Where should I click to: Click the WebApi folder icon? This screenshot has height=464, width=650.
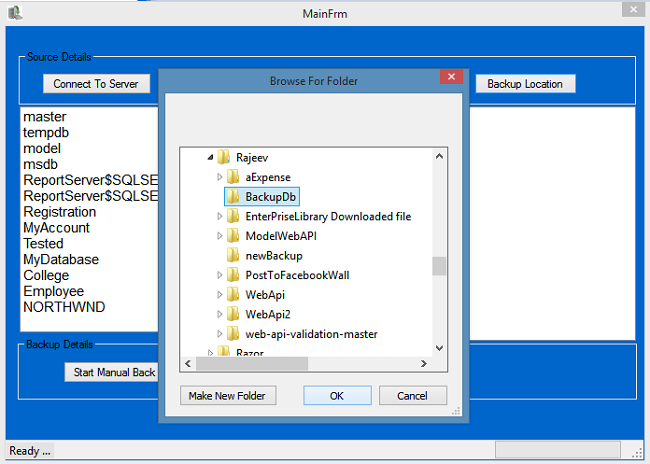(x=233, y=294)
